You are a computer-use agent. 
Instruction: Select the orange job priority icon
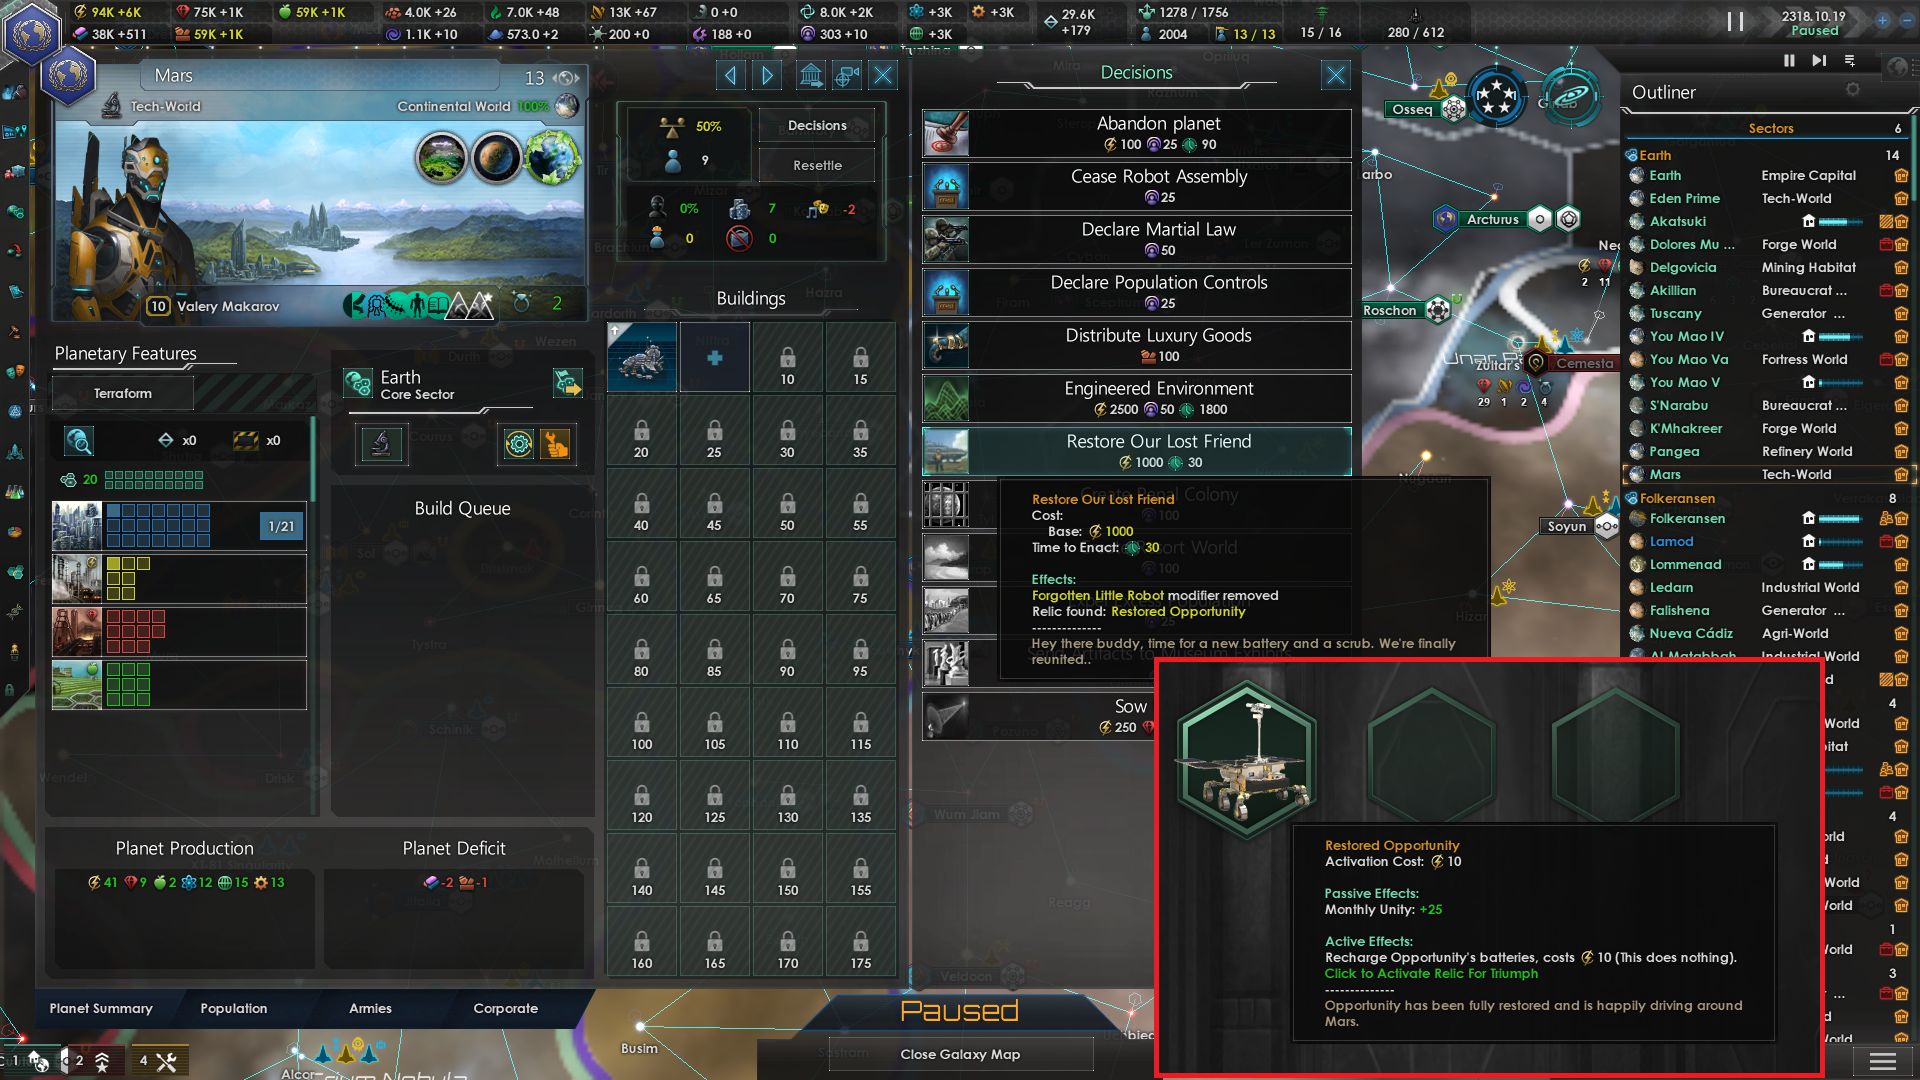click(x=555, y=444)
